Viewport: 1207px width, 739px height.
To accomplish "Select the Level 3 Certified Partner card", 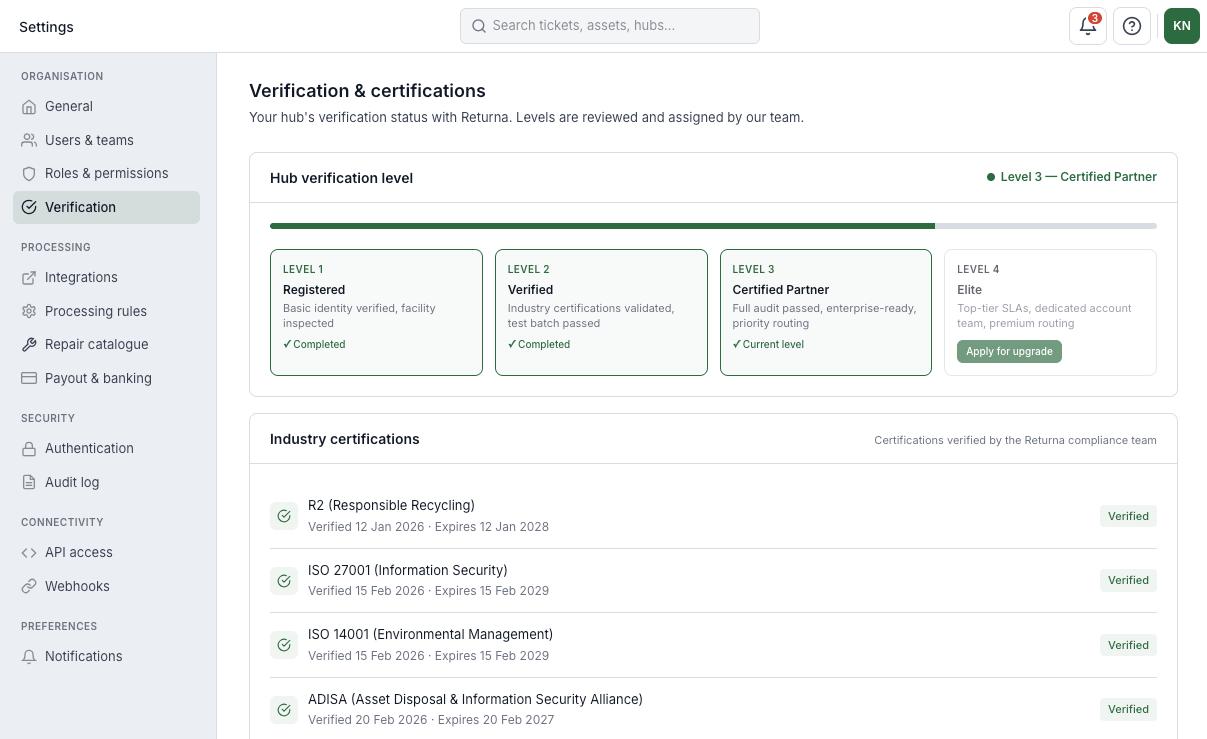I will (x=825, y=312).
